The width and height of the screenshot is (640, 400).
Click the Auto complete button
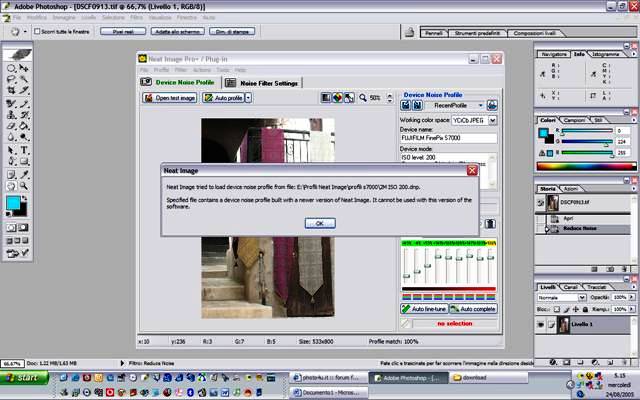click(x=476, y=309)
